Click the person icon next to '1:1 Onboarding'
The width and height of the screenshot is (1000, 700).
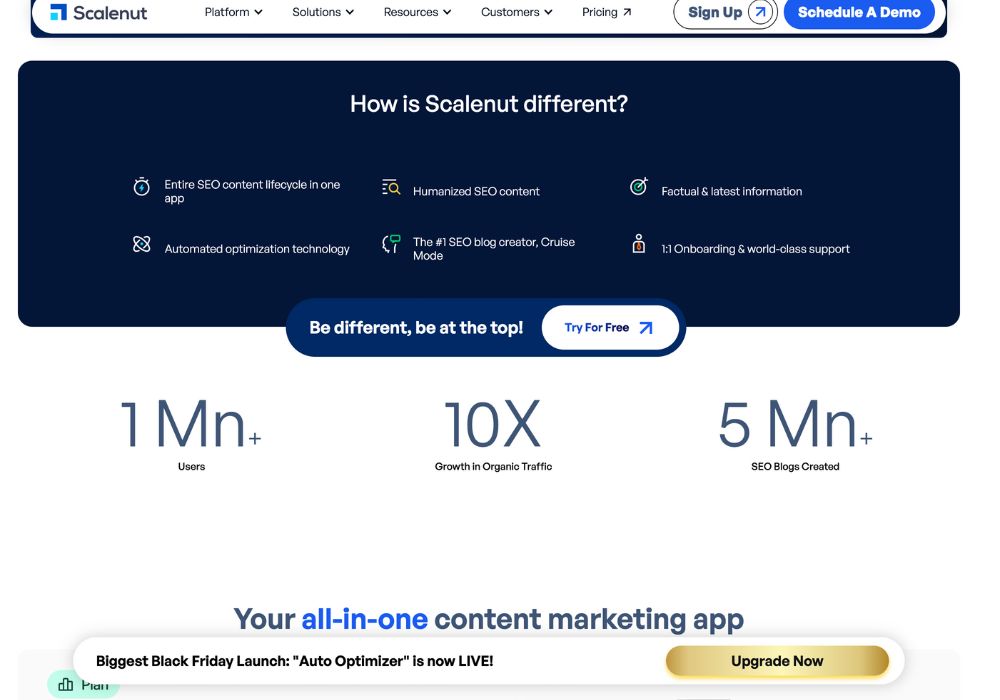pyautogui.click(x=638, y=243)
